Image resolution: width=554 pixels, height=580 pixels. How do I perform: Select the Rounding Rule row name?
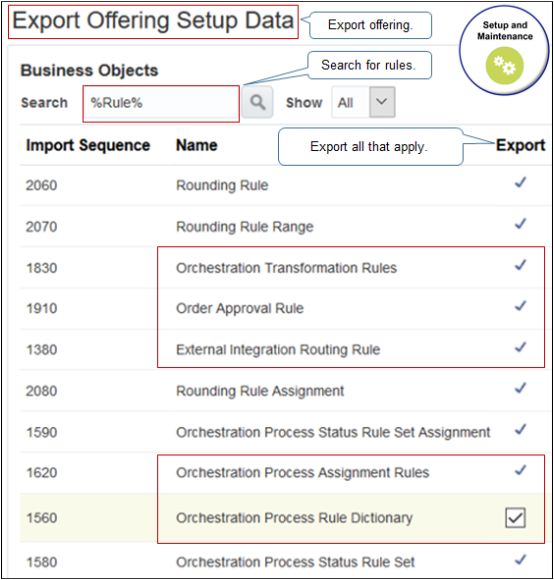(222, 185)
